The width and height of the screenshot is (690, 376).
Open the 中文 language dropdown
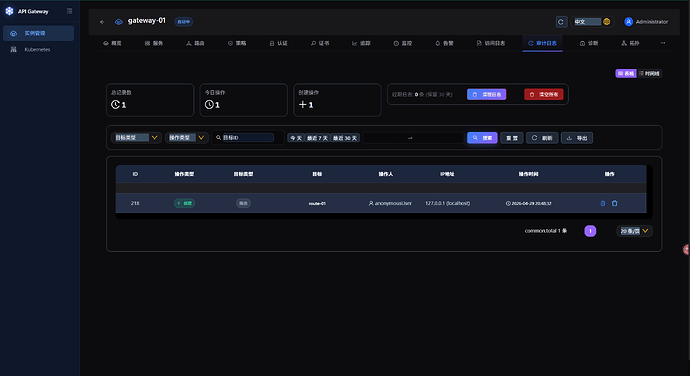(592, 22)
